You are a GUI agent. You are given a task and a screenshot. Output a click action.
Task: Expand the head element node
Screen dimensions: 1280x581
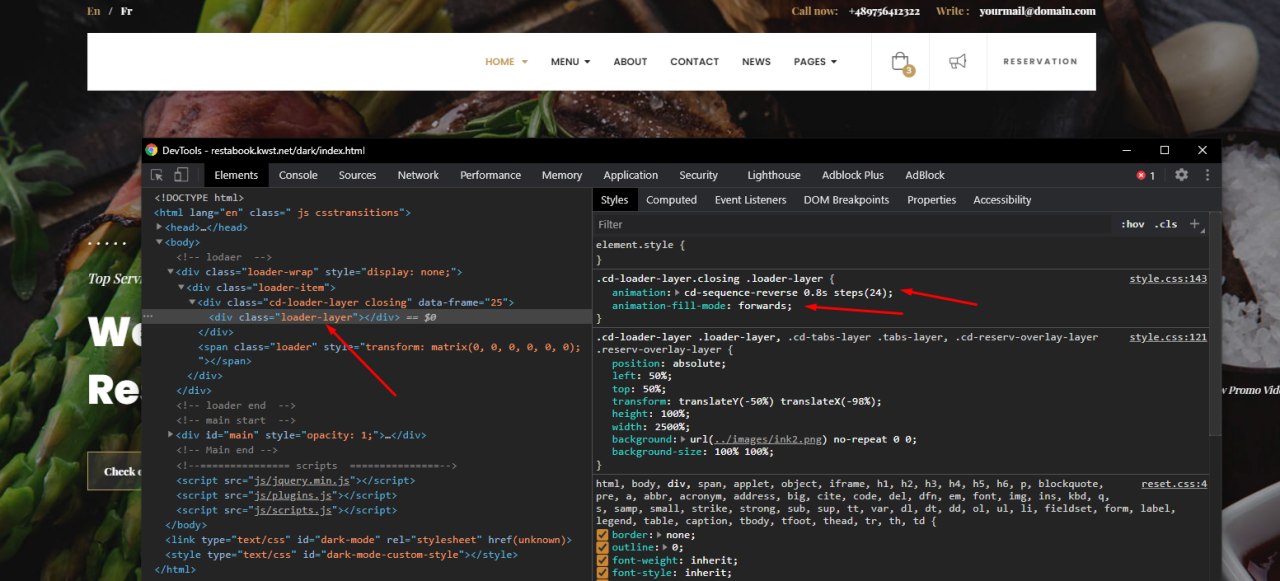(160, 227)
